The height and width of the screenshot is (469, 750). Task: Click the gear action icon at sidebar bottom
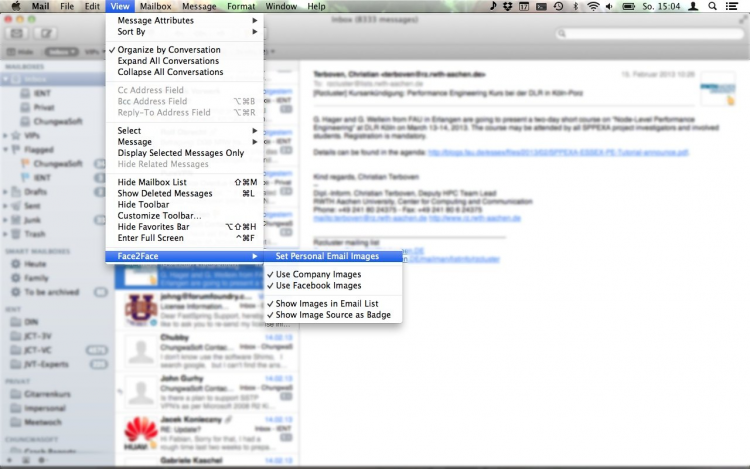(x=42, y=460)
